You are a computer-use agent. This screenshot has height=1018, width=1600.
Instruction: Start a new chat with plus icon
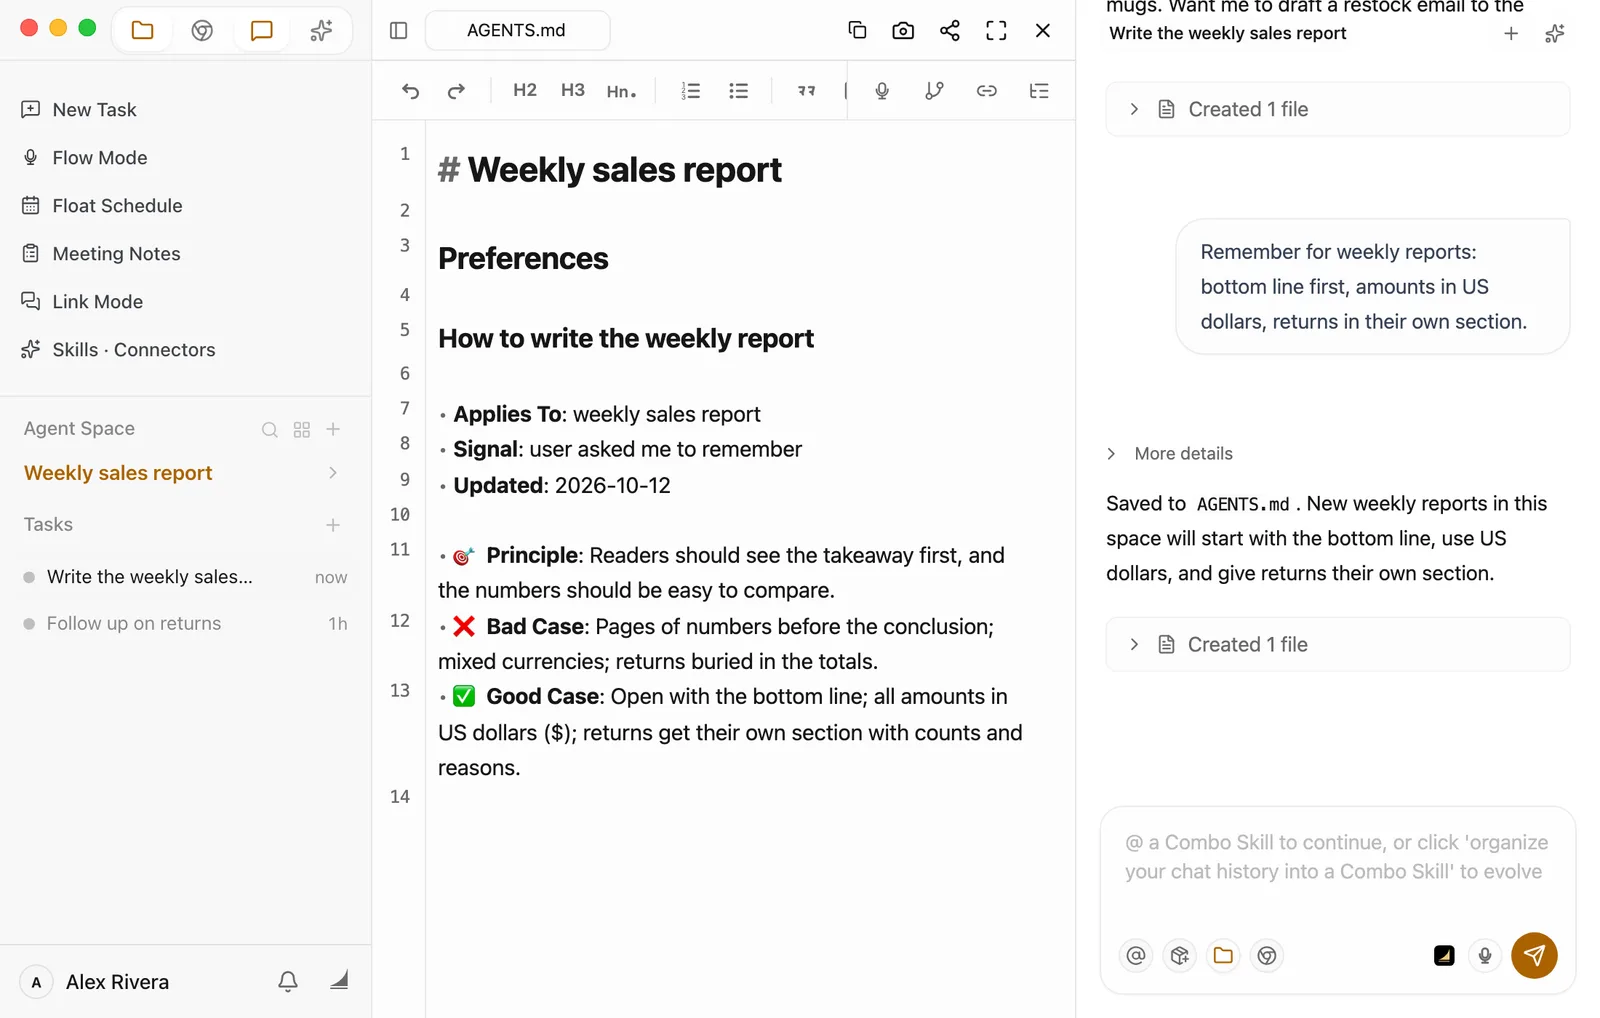[x=1511, y=34]
